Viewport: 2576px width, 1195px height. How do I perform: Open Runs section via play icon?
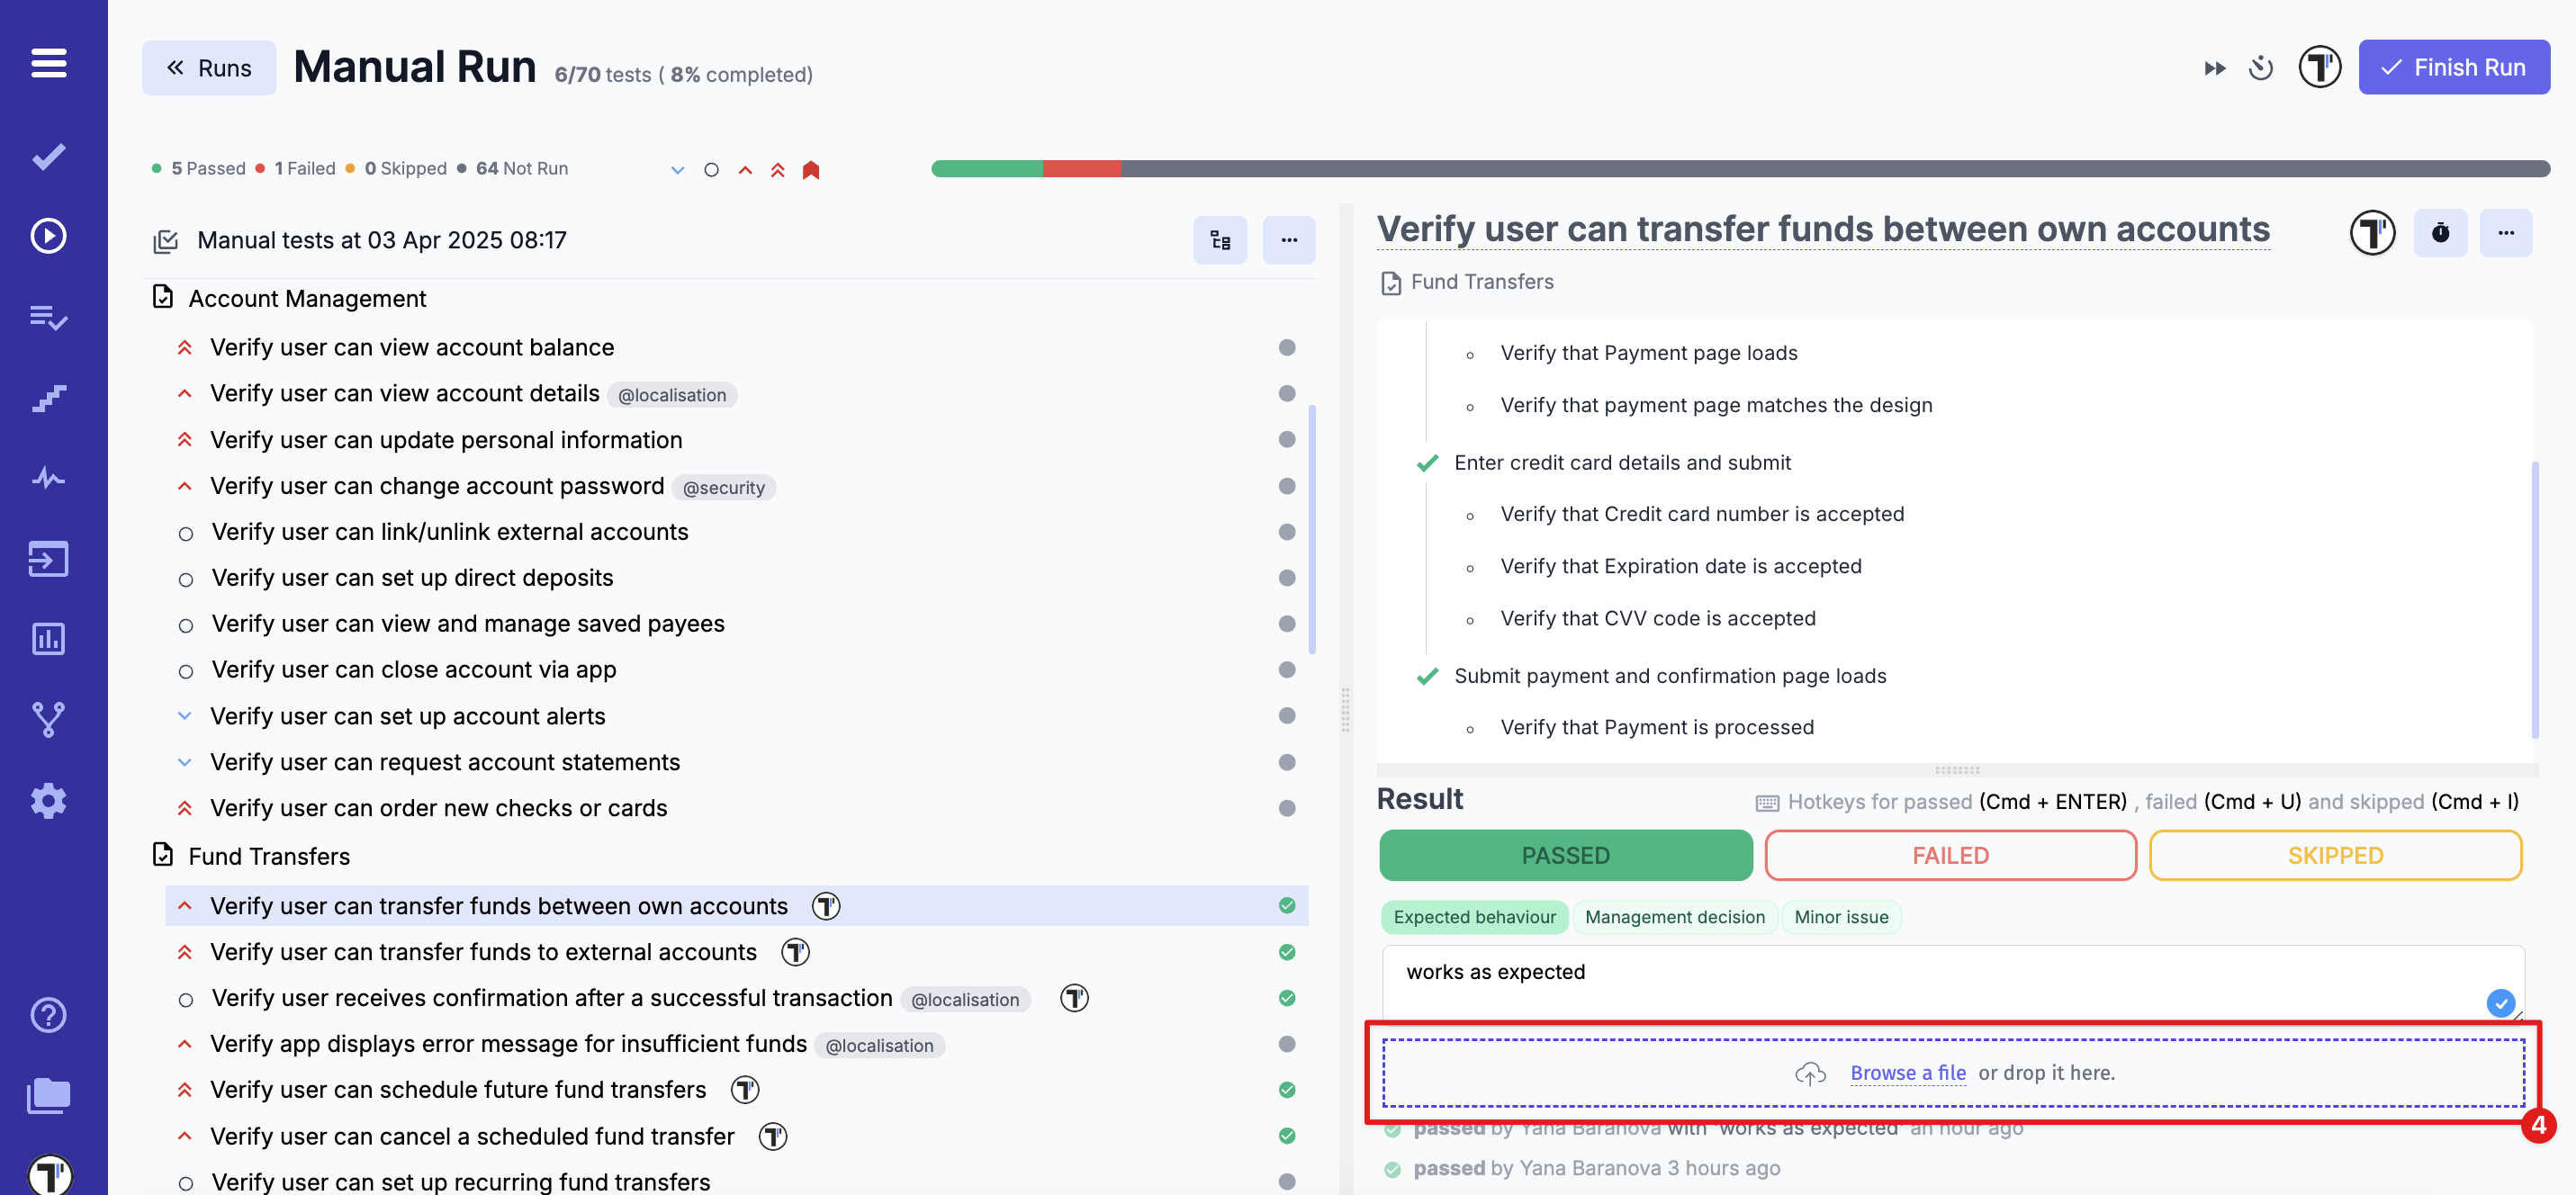pos(48,236)
